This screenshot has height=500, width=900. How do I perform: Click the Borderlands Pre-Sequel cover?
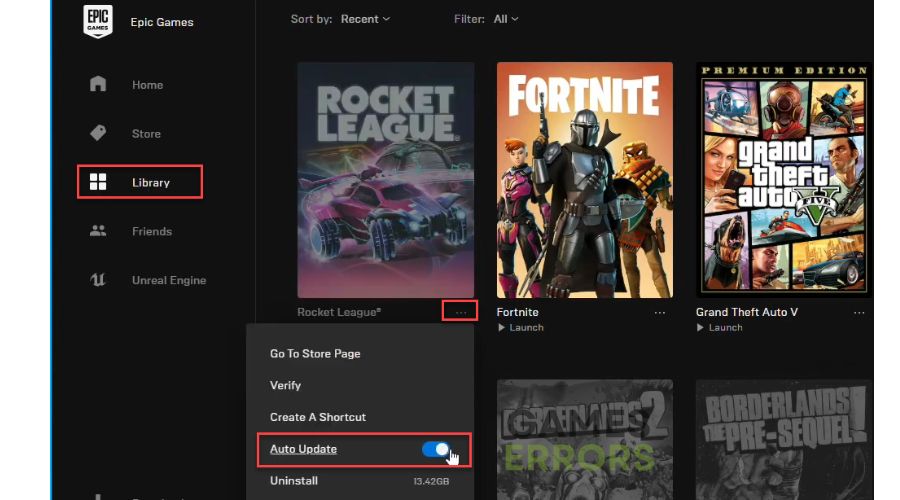tap(784, 440)
